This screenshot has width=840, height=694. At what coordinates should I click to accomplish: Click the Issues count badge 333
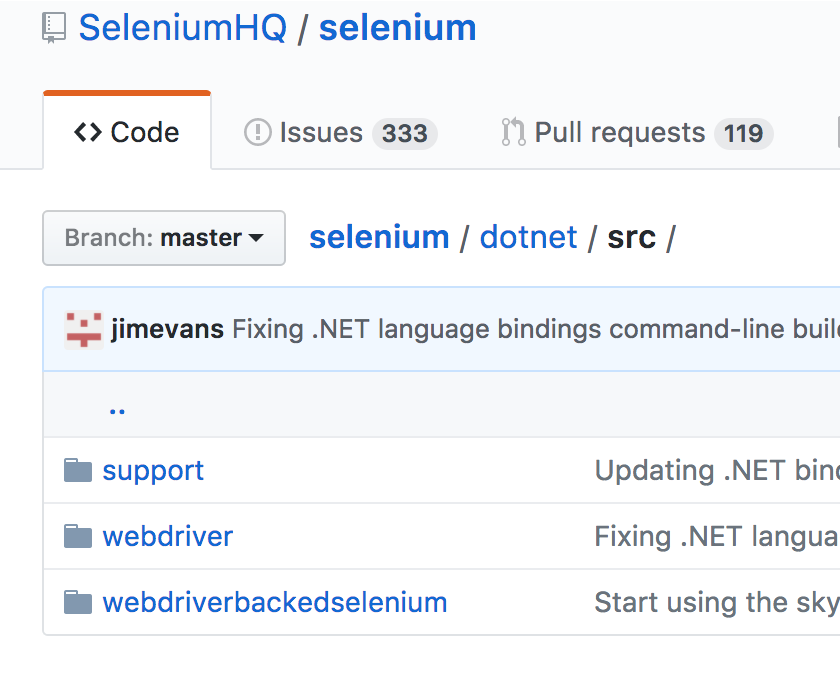coord(405,133)
